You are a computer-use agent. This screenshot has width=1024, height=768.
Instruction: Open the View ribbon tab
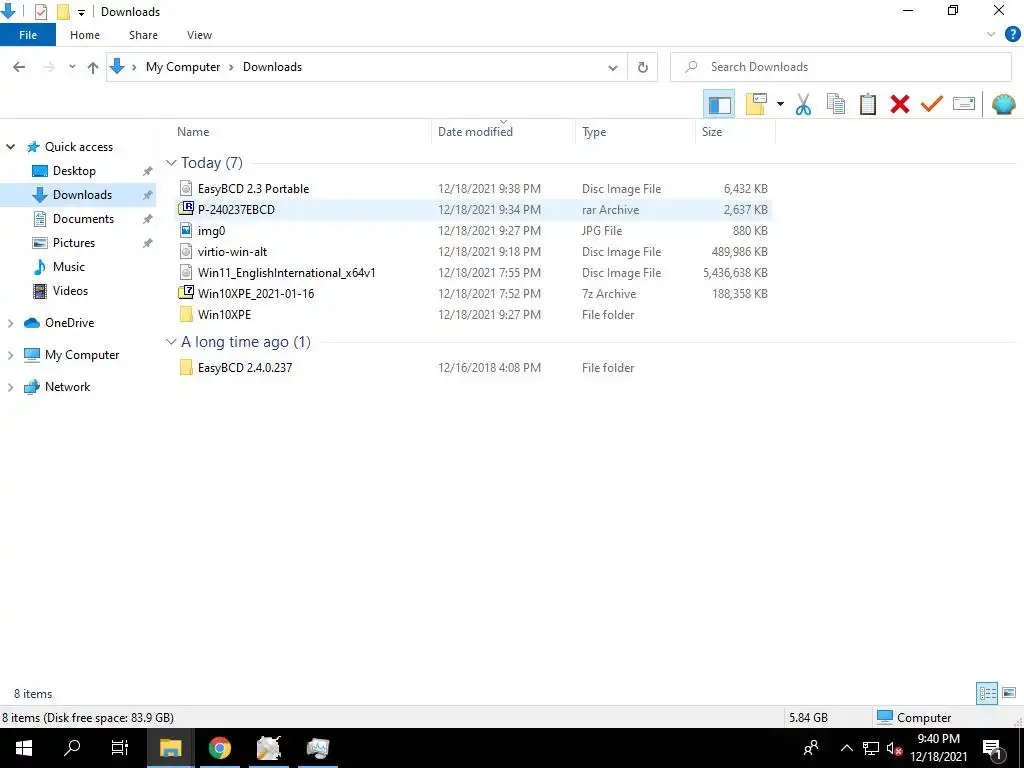pyautogui.click(x=199, y=35)
